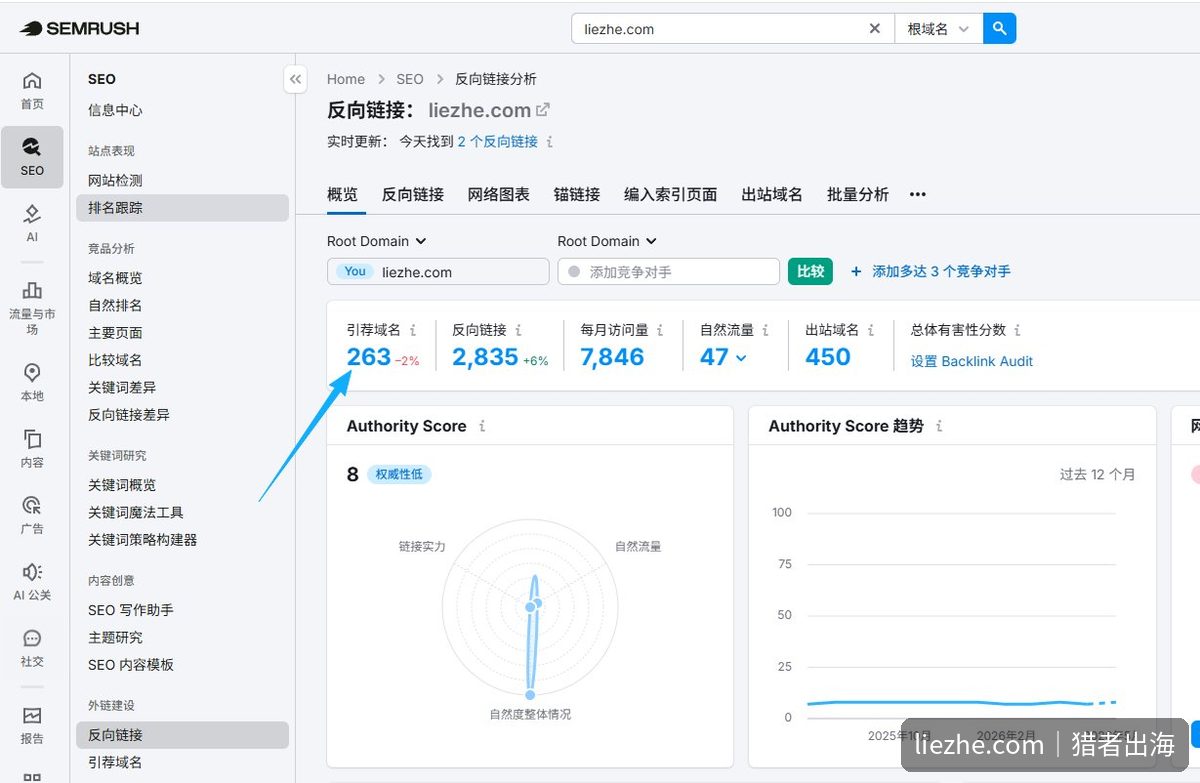
Task: Click the green 比较 button
Action: 810,271
